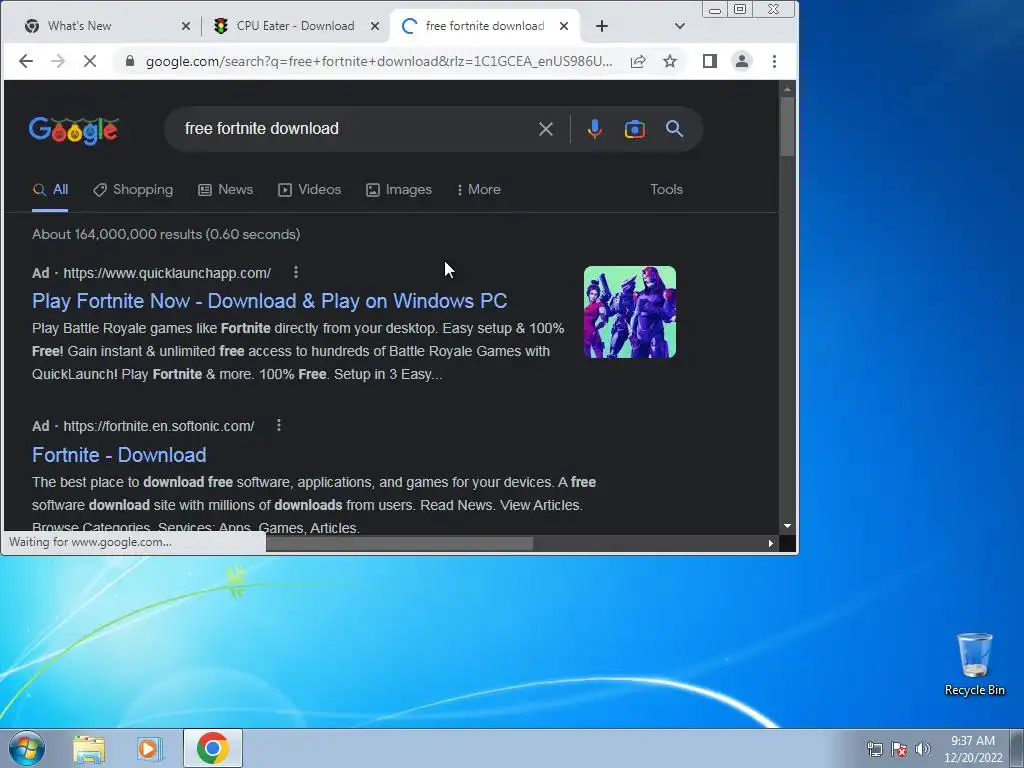Click the volume speaker tray icon
The height and width of the screenshot is (768, 1024).
click(923, 749)
